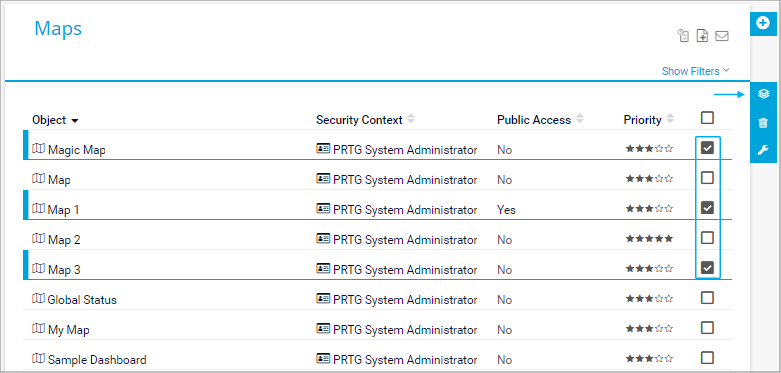Check the Map 2 row checkbox

[x=707, y=238]
